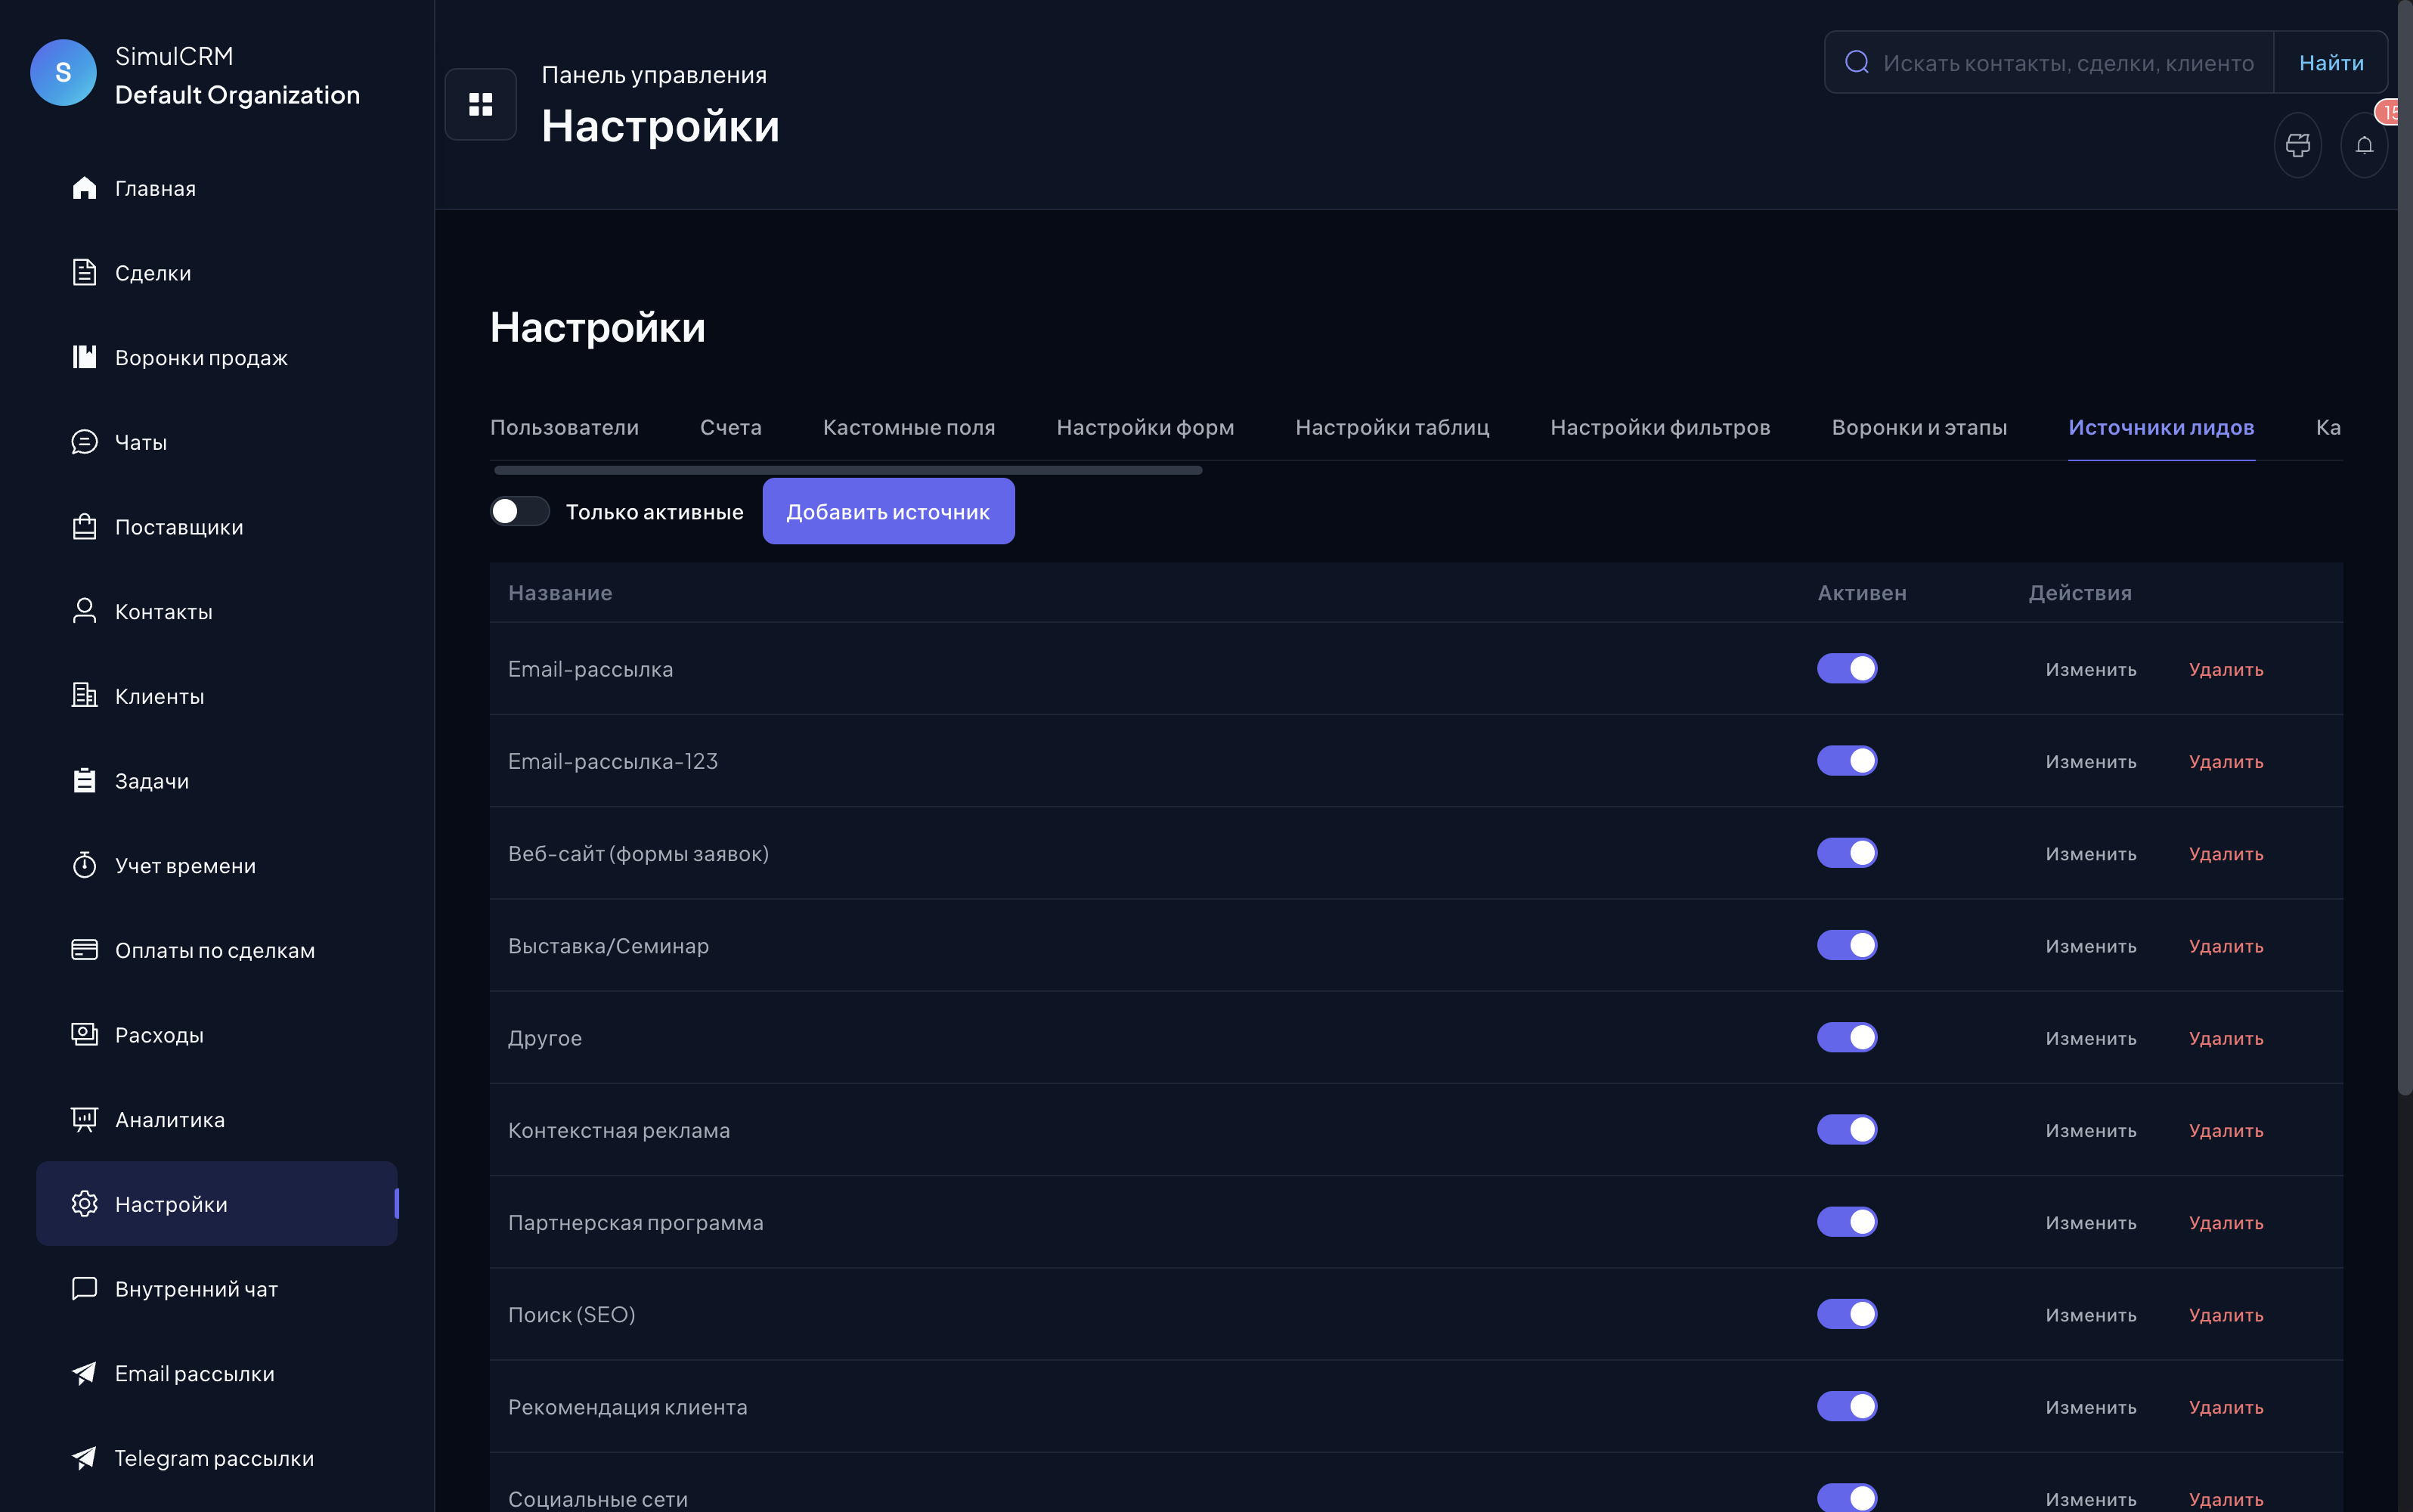Screen dimensions: 2413x1512
Task: Click the Задачи clipboard icon
Action: point(84,780)
